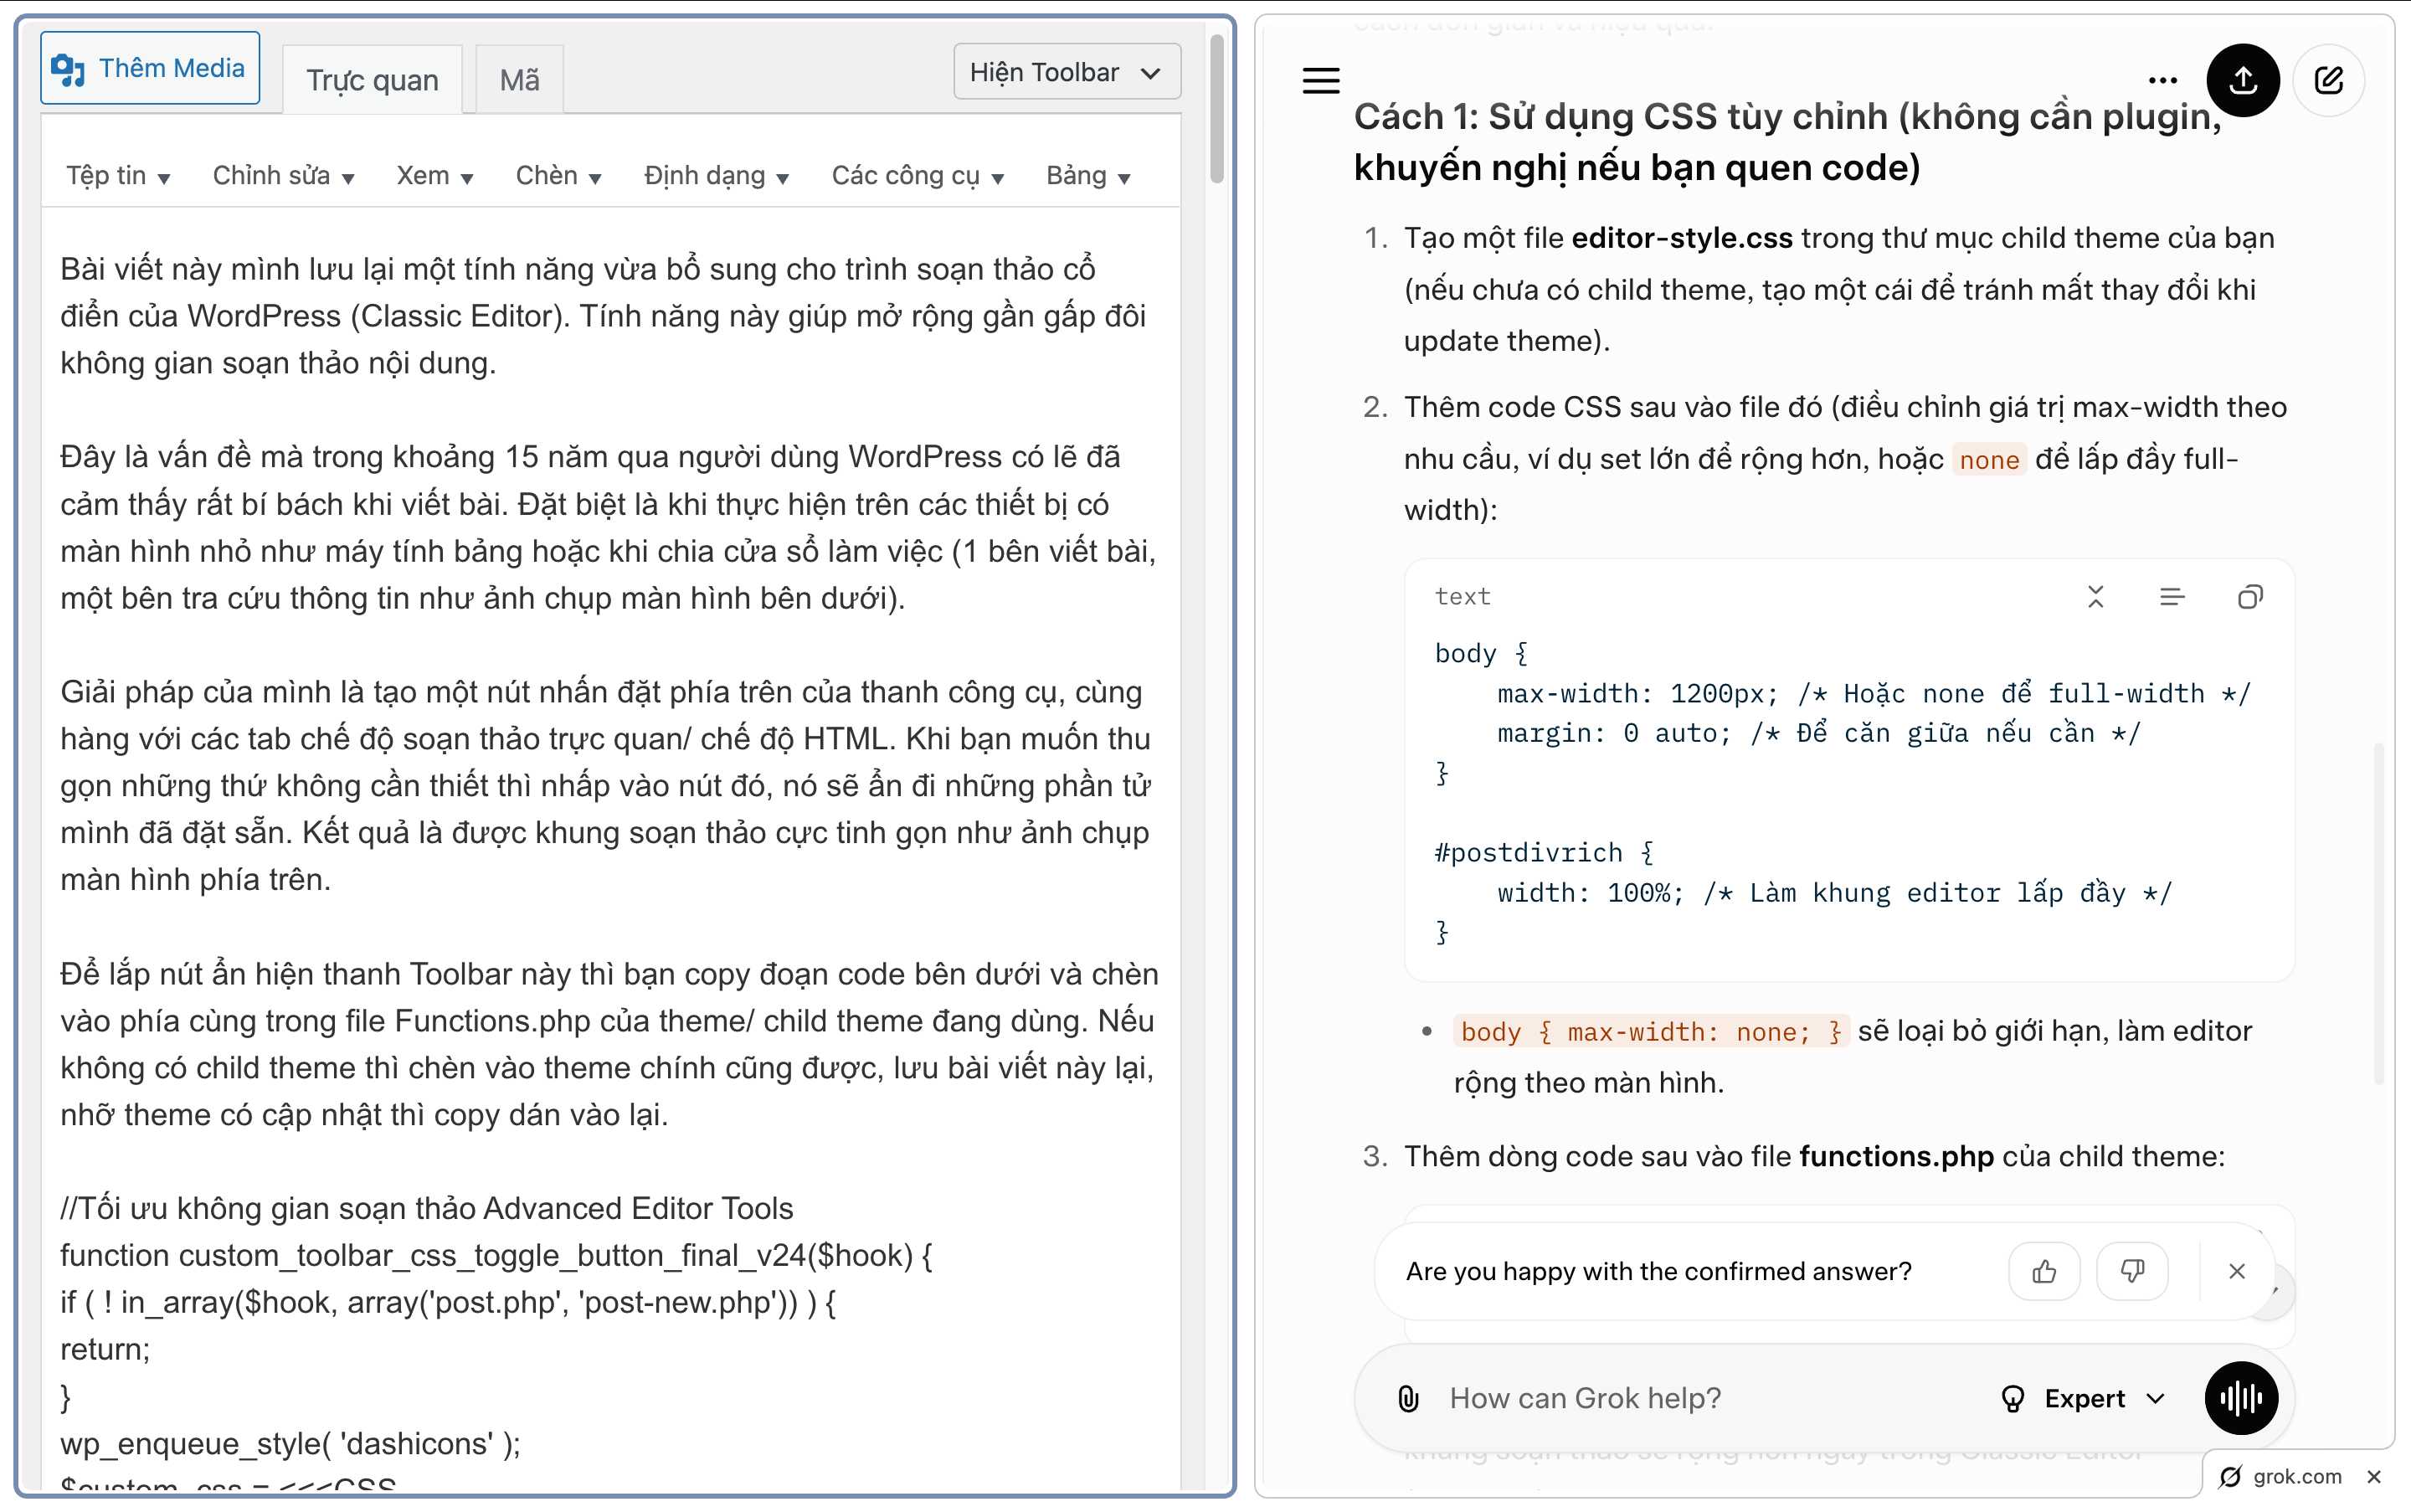
Task: Open the Định dạng menu
Action: point(716,176)
